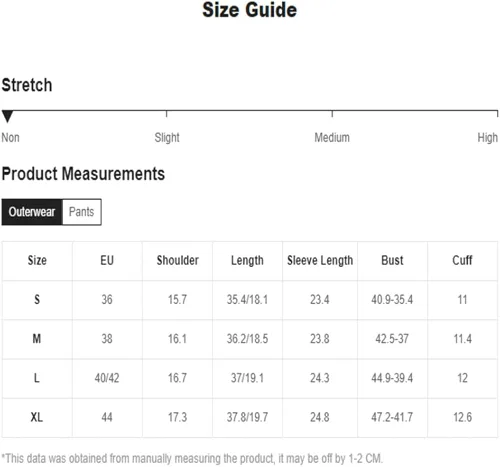Screen dimensions: 500x467
Task: Click the Slight stretch label
Action: 167,137
